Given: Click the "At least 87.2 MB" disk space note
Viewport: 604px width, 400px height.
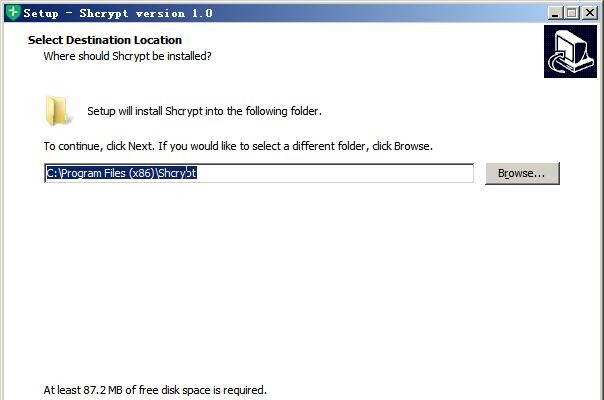Looking at the screenshot, I should [155, 390].
